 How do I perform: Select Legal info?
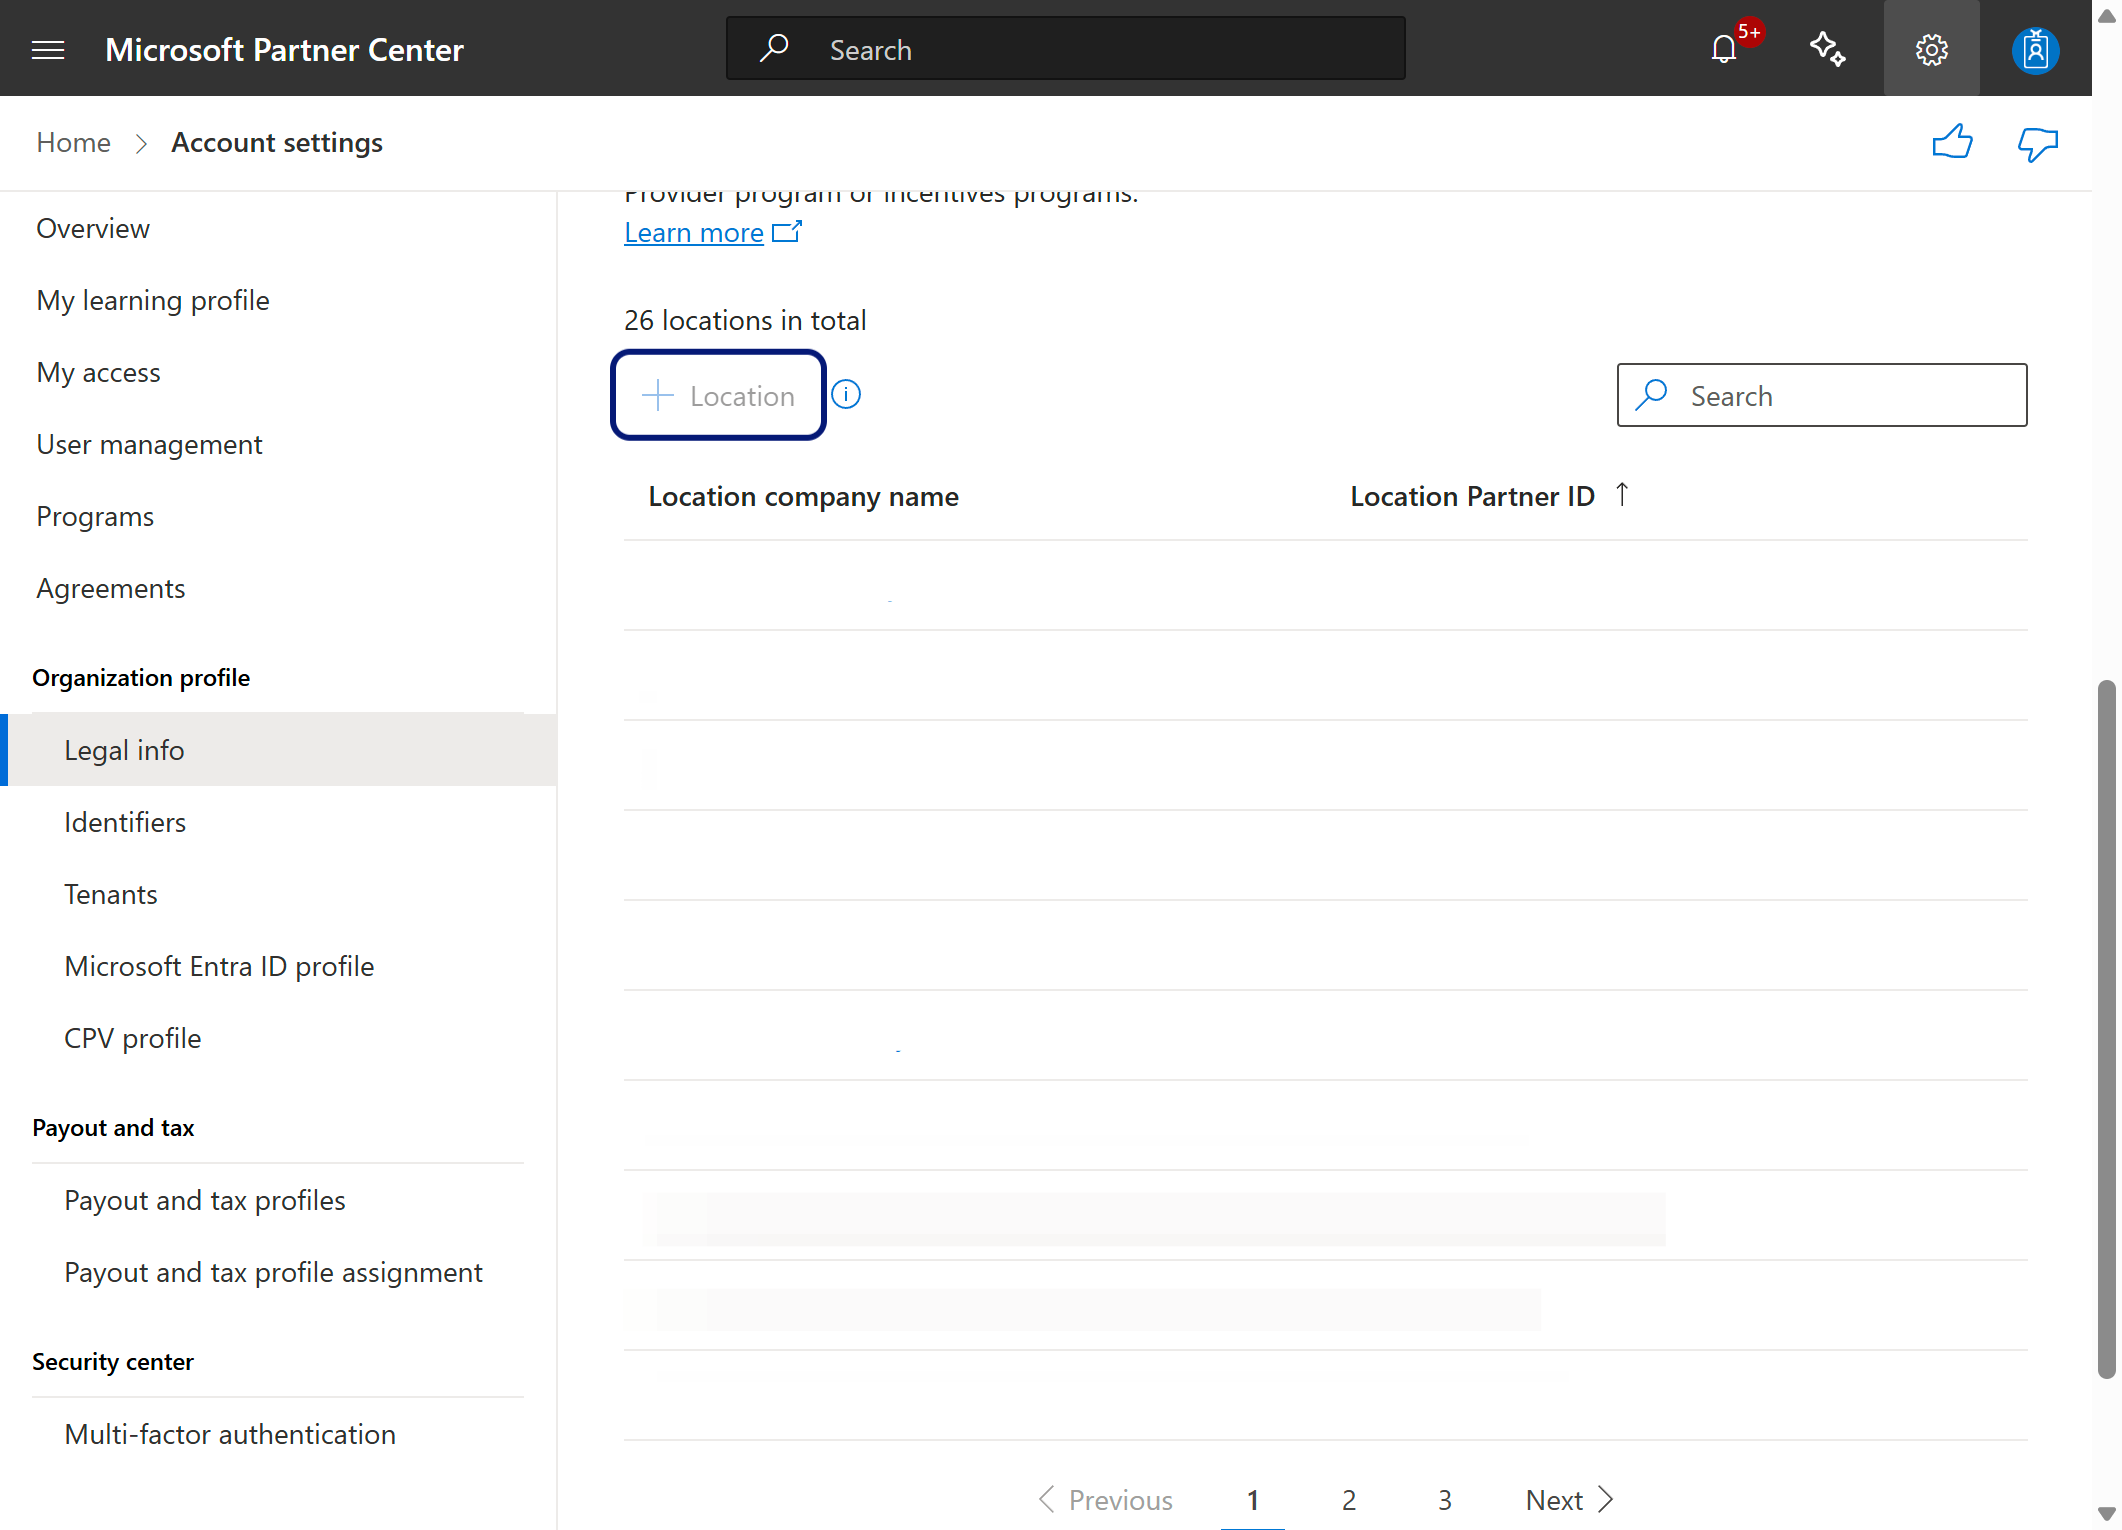pyautogui.click(x=278, y=750)
